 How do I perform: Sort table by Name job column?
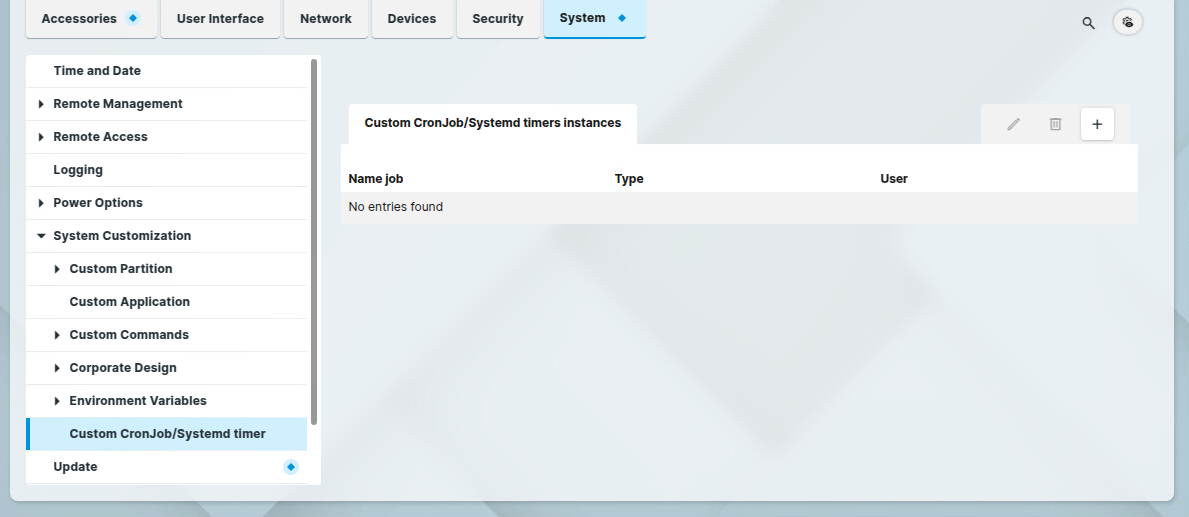pos(376,179)
